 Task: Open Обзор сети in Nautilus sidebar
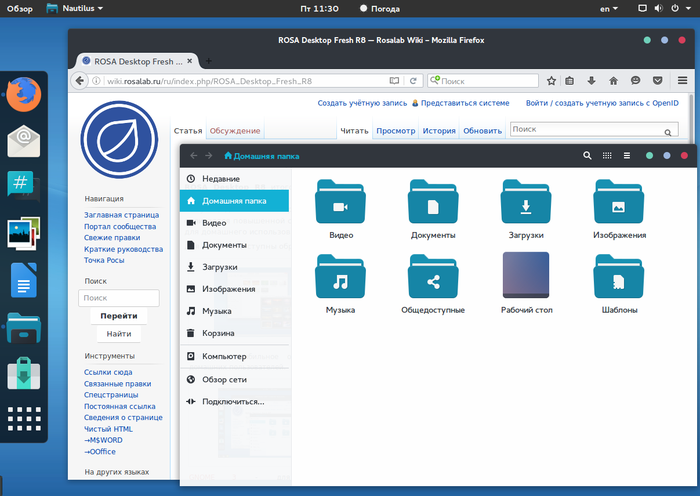click(x=234, y=379)
